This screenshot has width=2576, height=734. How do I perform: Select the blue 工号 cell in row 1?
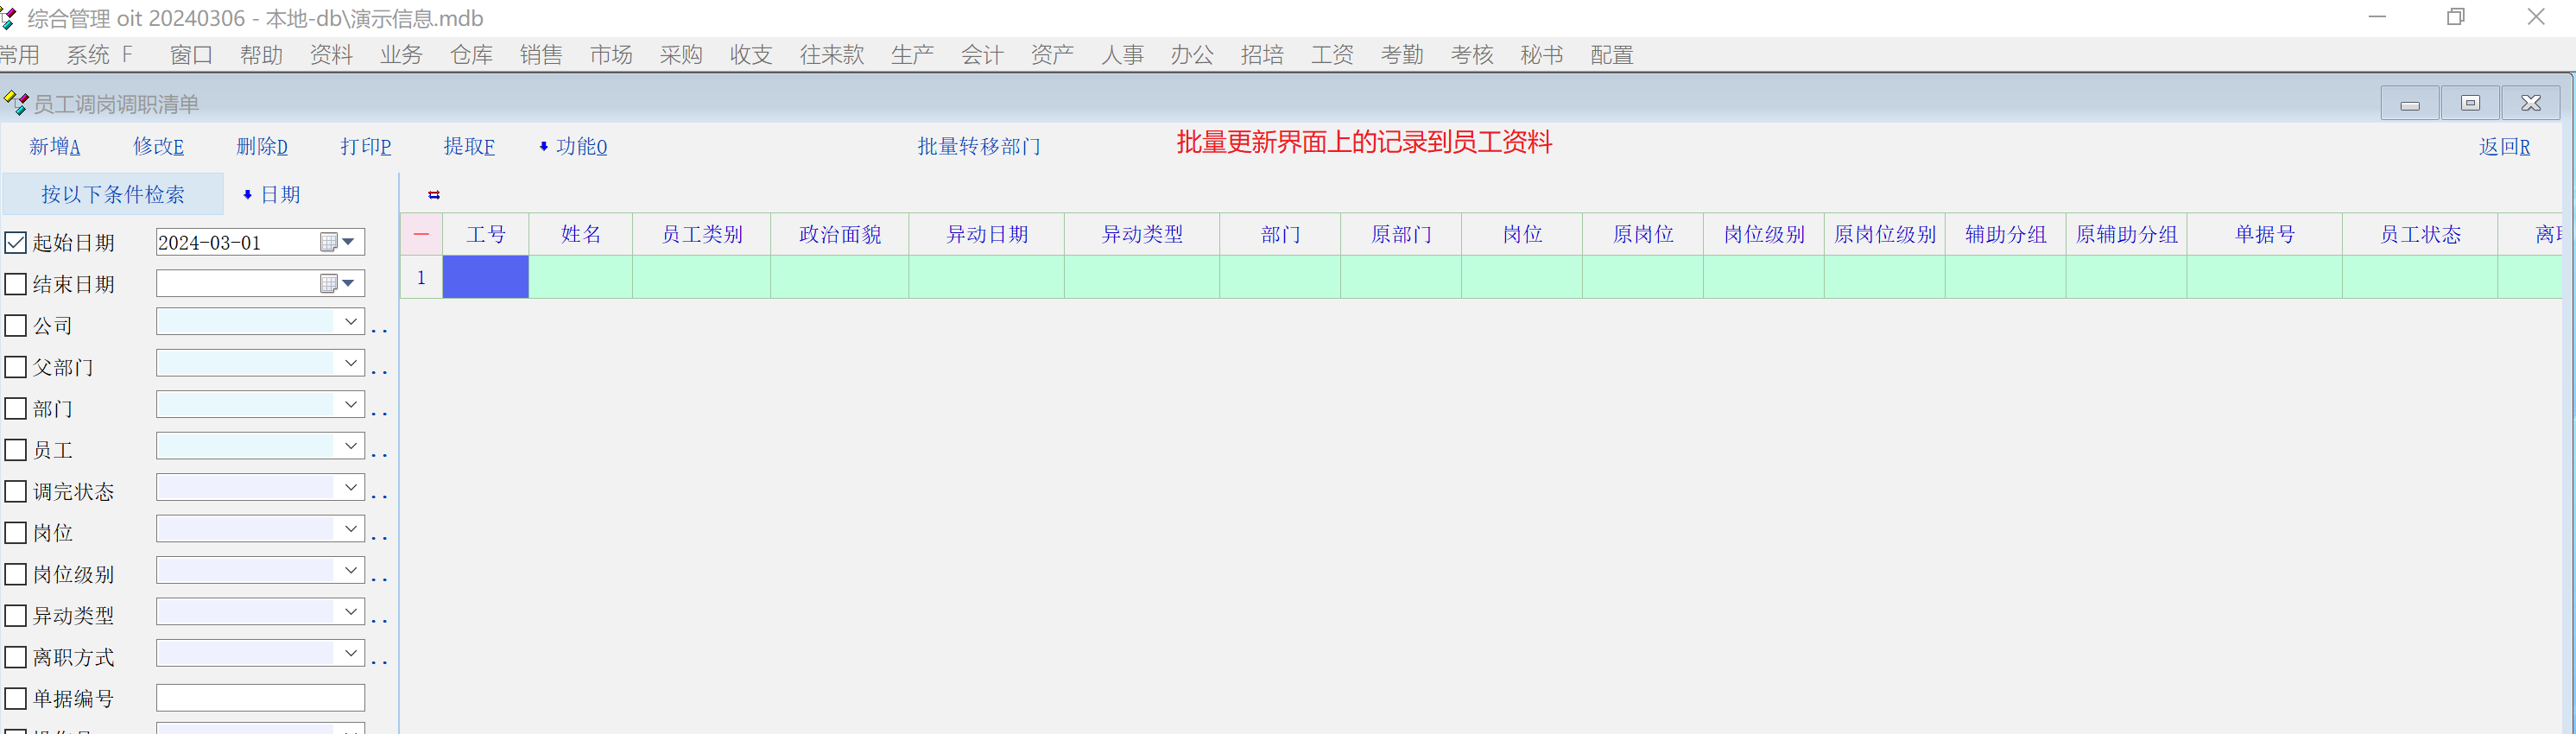coord(486,277)
